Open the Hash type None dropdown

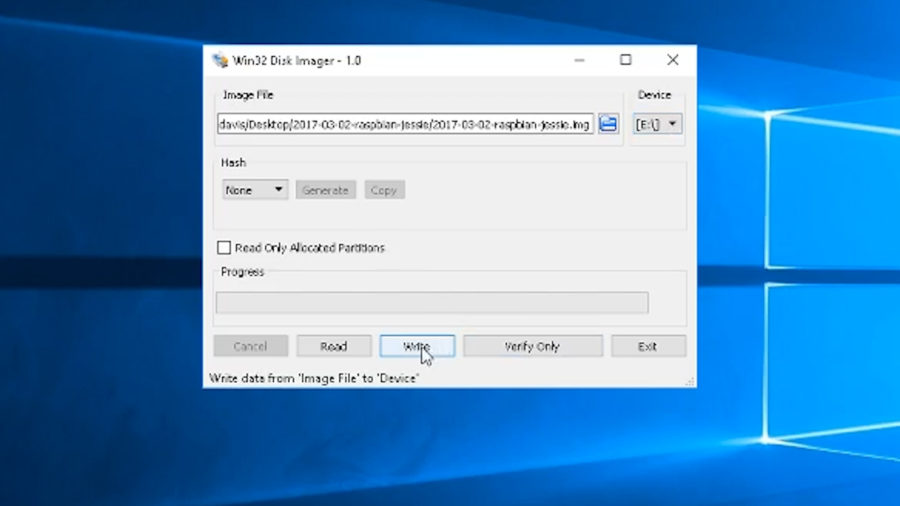(x=255, y=190)
